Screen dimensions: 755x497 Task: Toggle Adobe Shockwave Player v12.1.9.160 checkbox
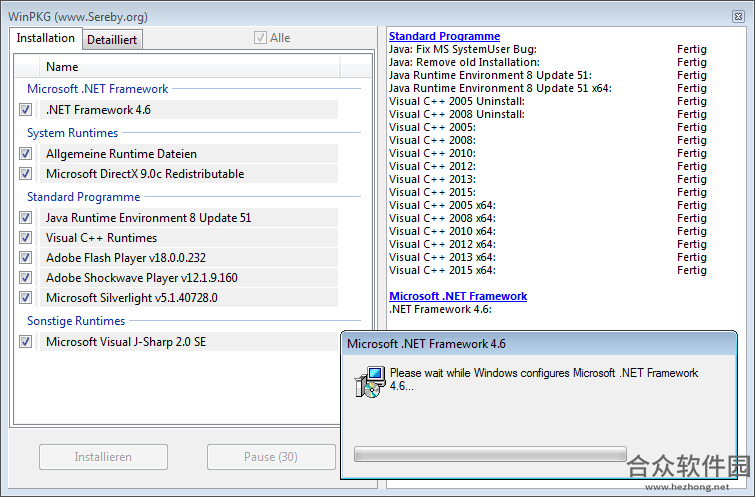pos(26,278)
